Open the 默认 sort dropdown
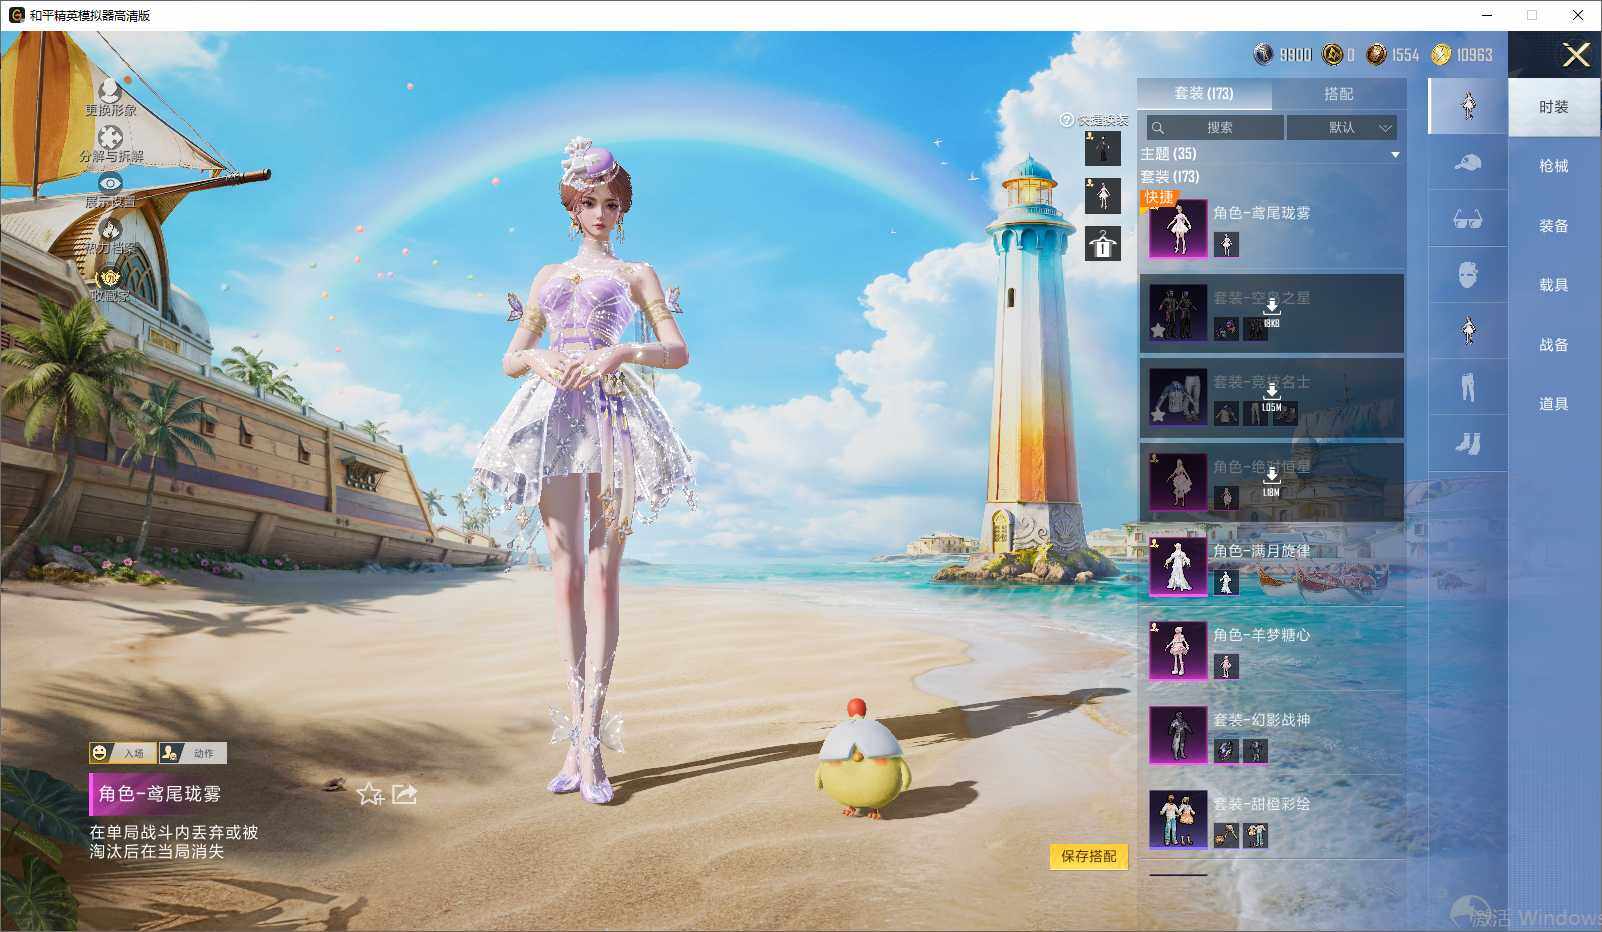The height and width of the screenshot is (932, 1602). click(x=1342, y=127)
